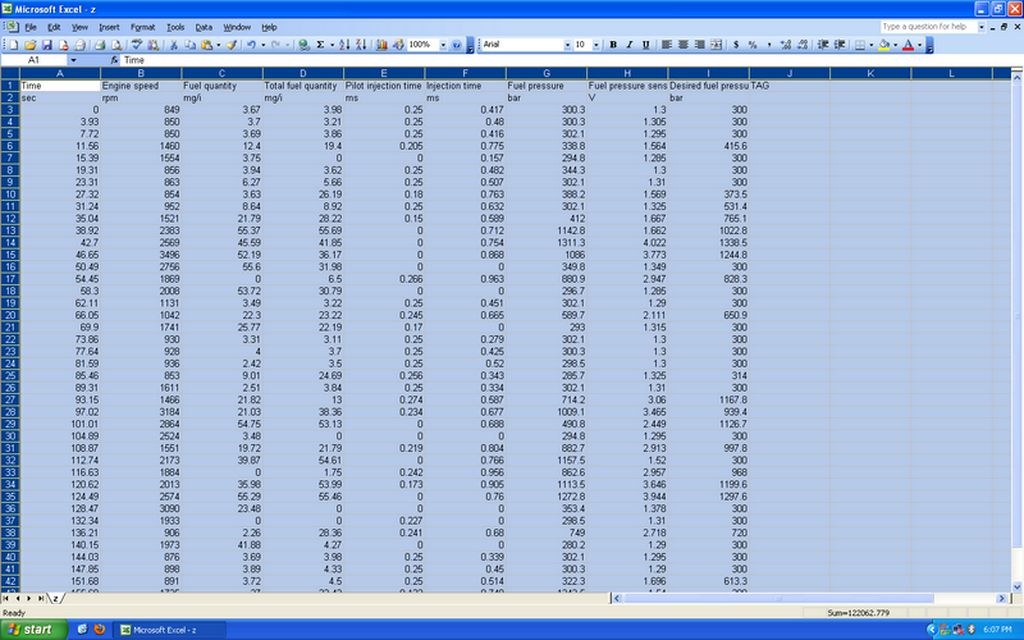Open the Arial font name dropdown
Viewport: 1024px width, 640px height.
[x=567, y=44]
